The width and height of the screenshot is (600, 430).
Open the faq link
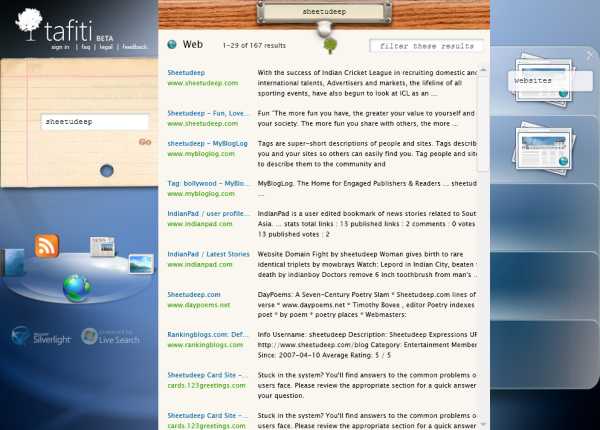pyautogui.click(x=86, y=47)
